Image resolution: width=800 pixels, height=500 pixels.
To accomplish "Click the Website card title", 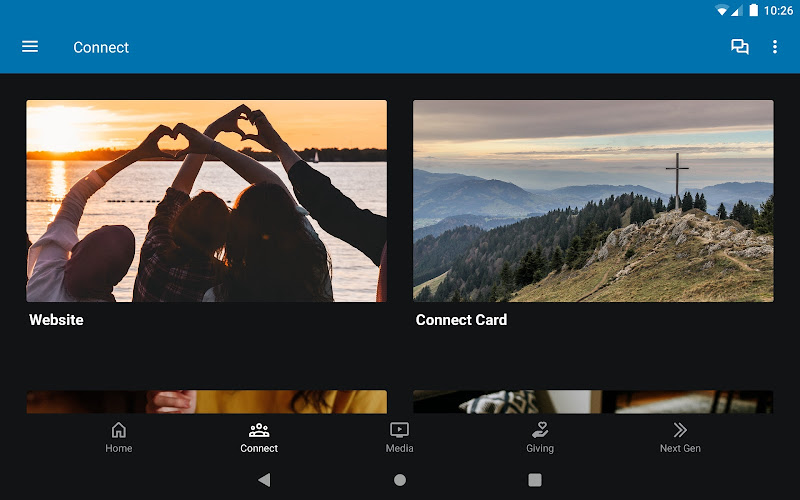I will (56, 320).
